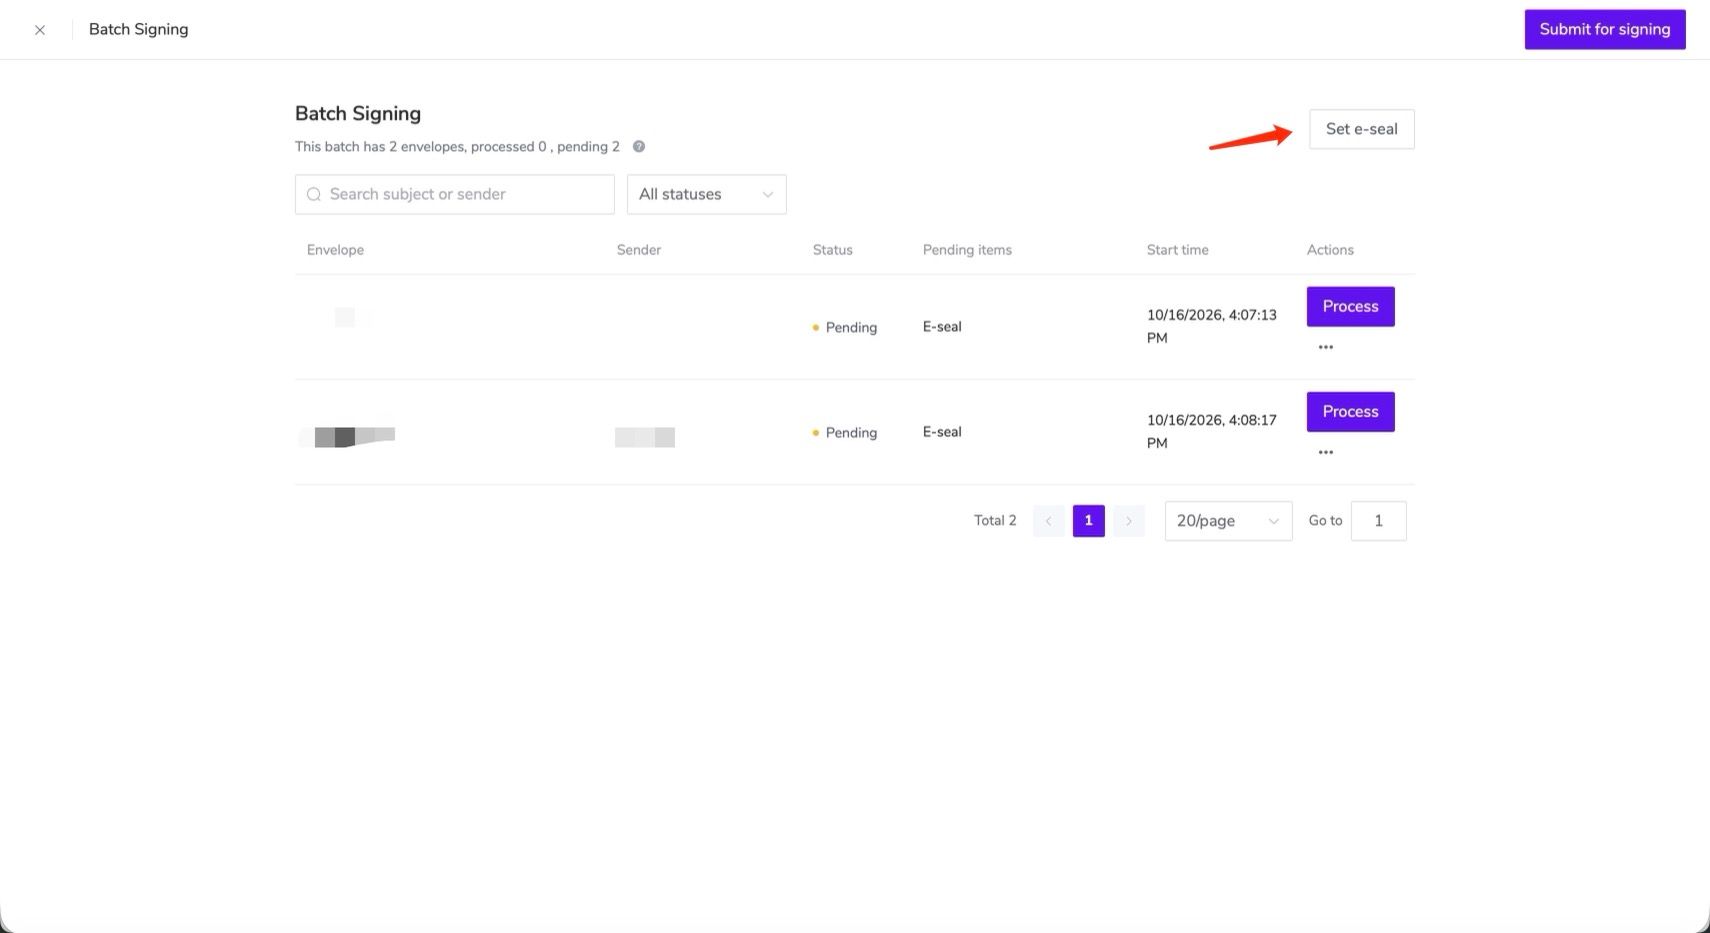This screenshot has width=1710, height=933.
Task: Focus the search subject or sender field
Action: click(x=455, y=194)
